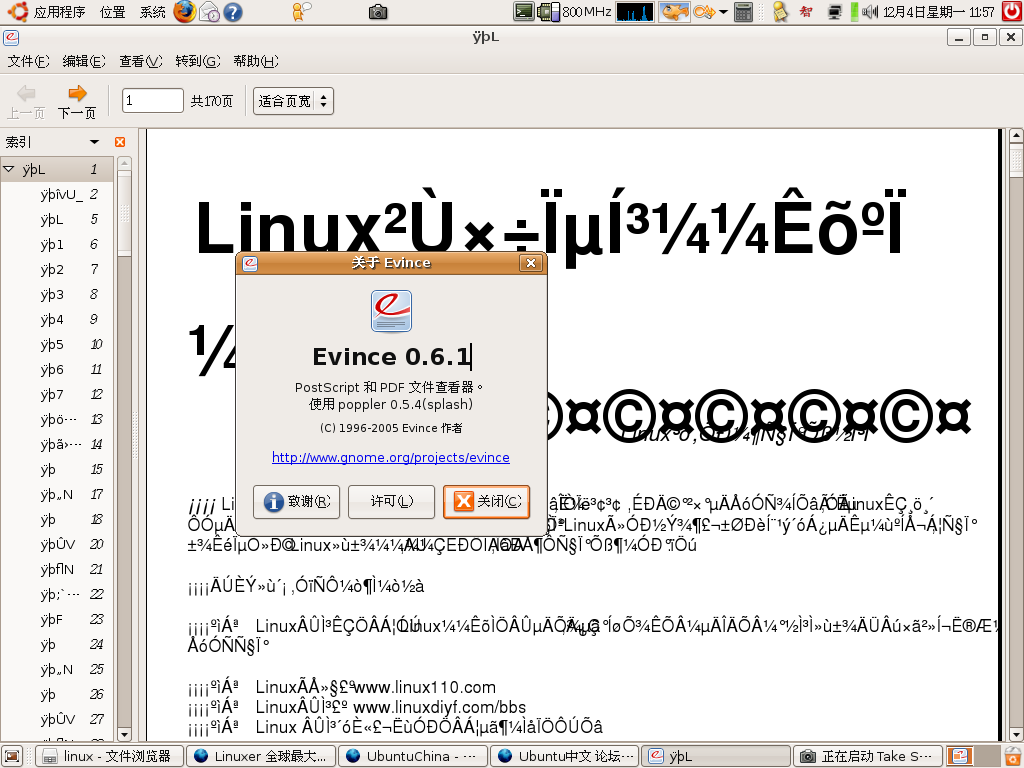
Task: Close the sidebar with orange X
Action: [x=120, y=142]
